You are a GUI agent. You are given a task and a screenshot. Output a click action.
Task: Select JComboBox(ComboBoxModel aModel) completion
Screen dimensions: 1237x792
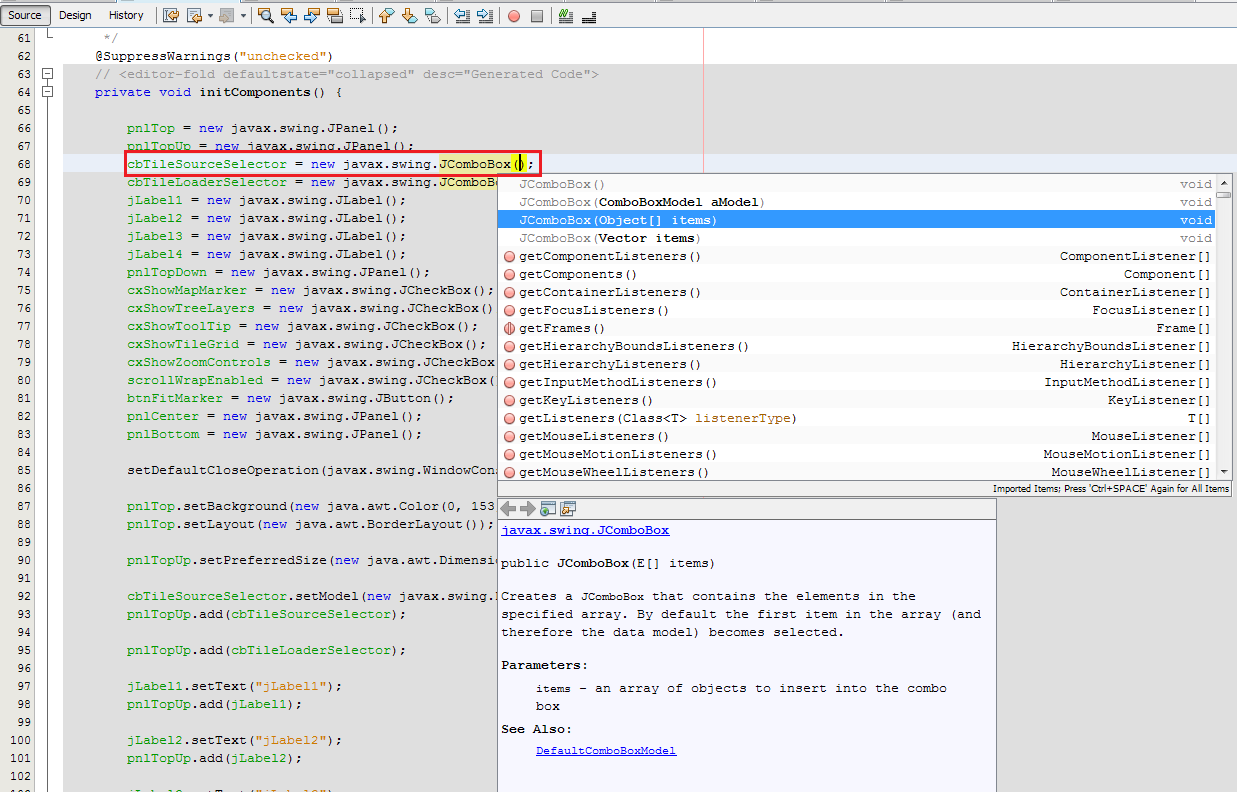[857, 202]
